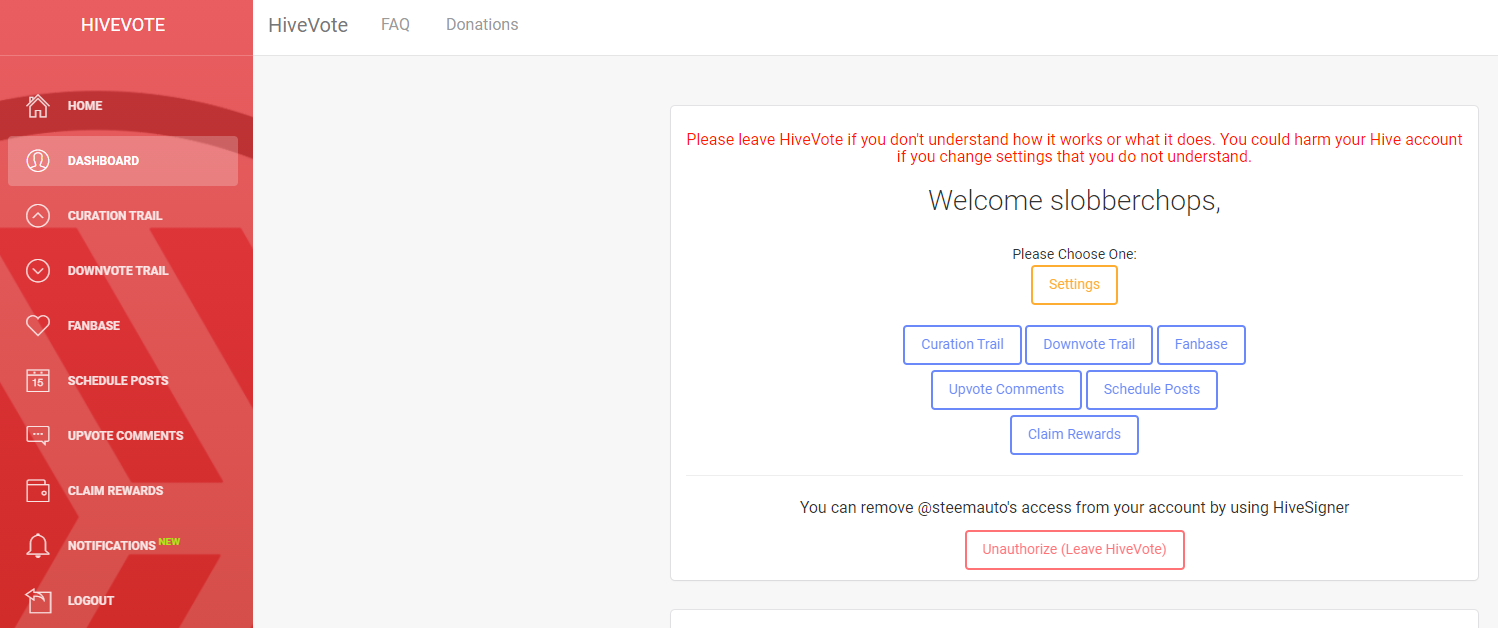Click the Notifications bell icon
Screen dimensions: 1498x628
pyautogui.click(x=38, y=546)
